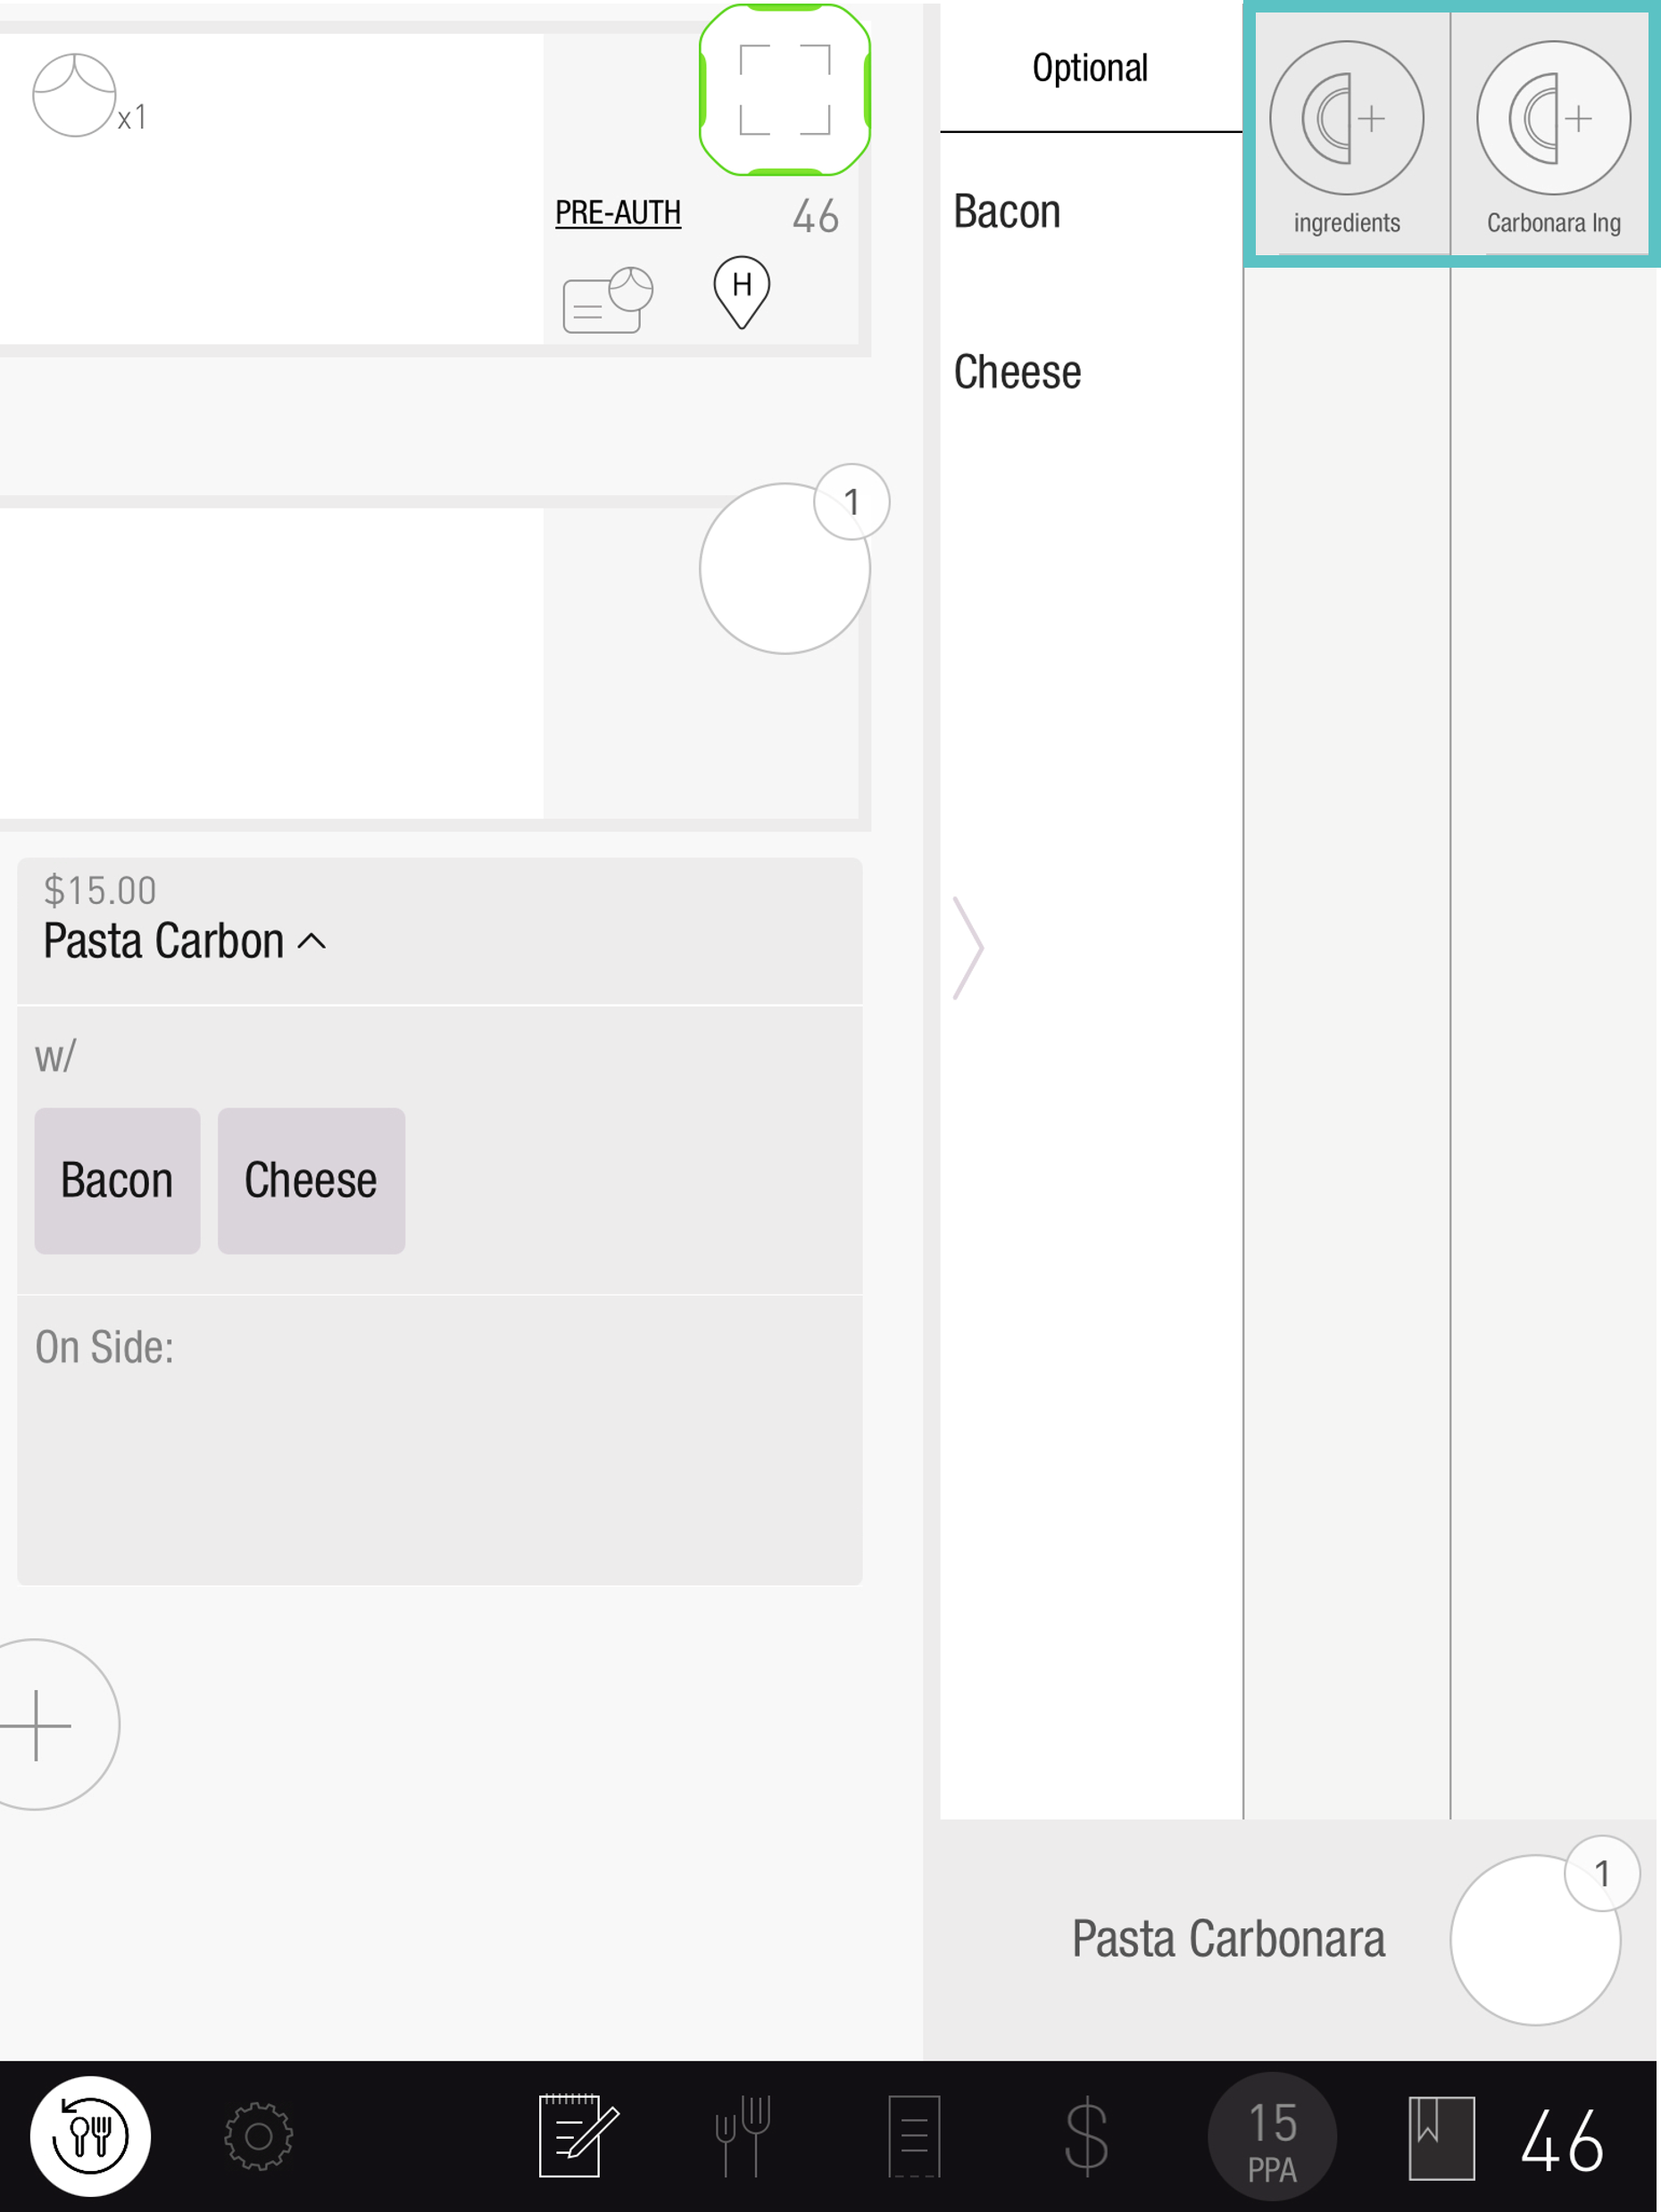Click the guest seat icon marked x1
Viewport: 1661px width, 2212px height.
click(75, 96)
